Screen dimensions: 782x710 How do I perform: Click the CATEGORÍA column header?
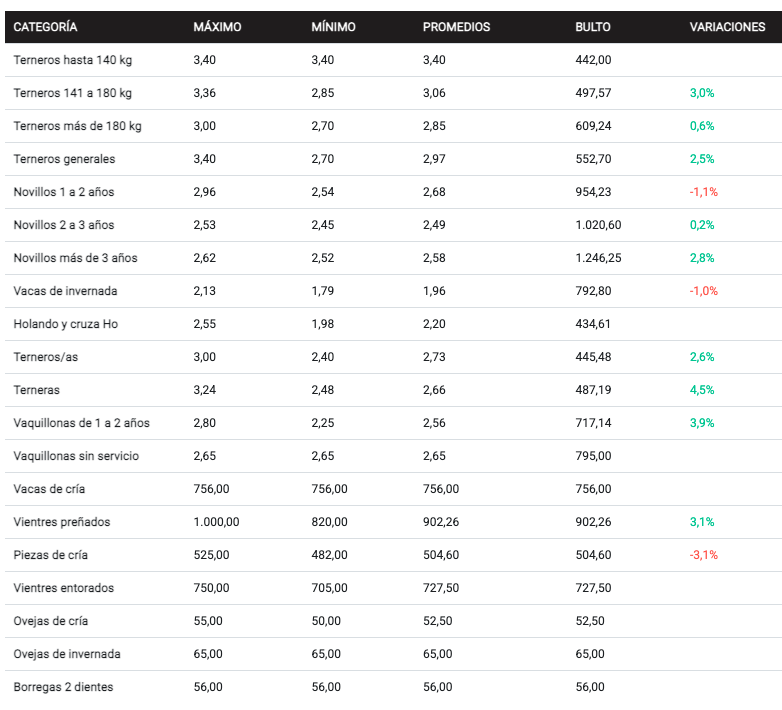pyautogui.click(x=46, y=27)
